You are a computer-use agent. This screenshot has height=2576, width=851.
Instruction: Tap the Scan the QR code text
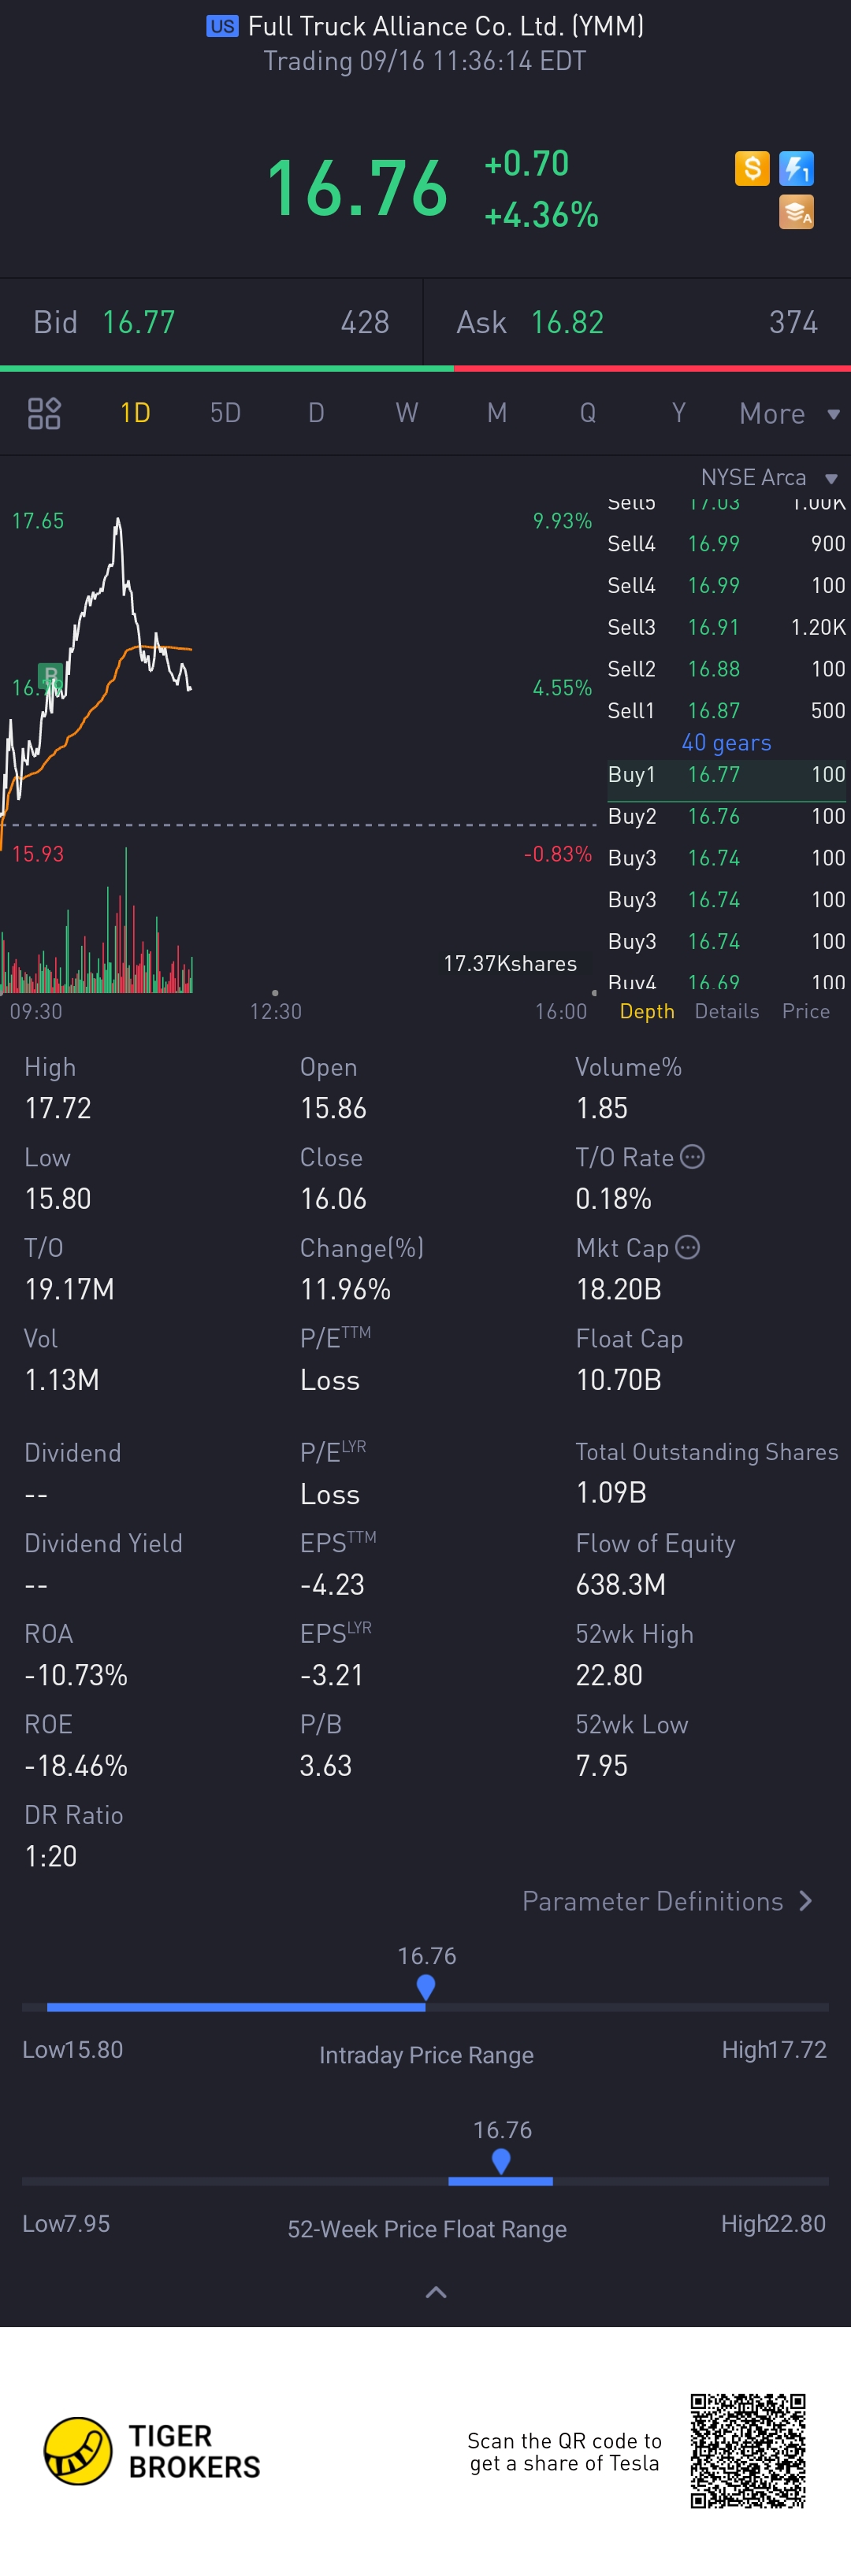coord(564,2452)
